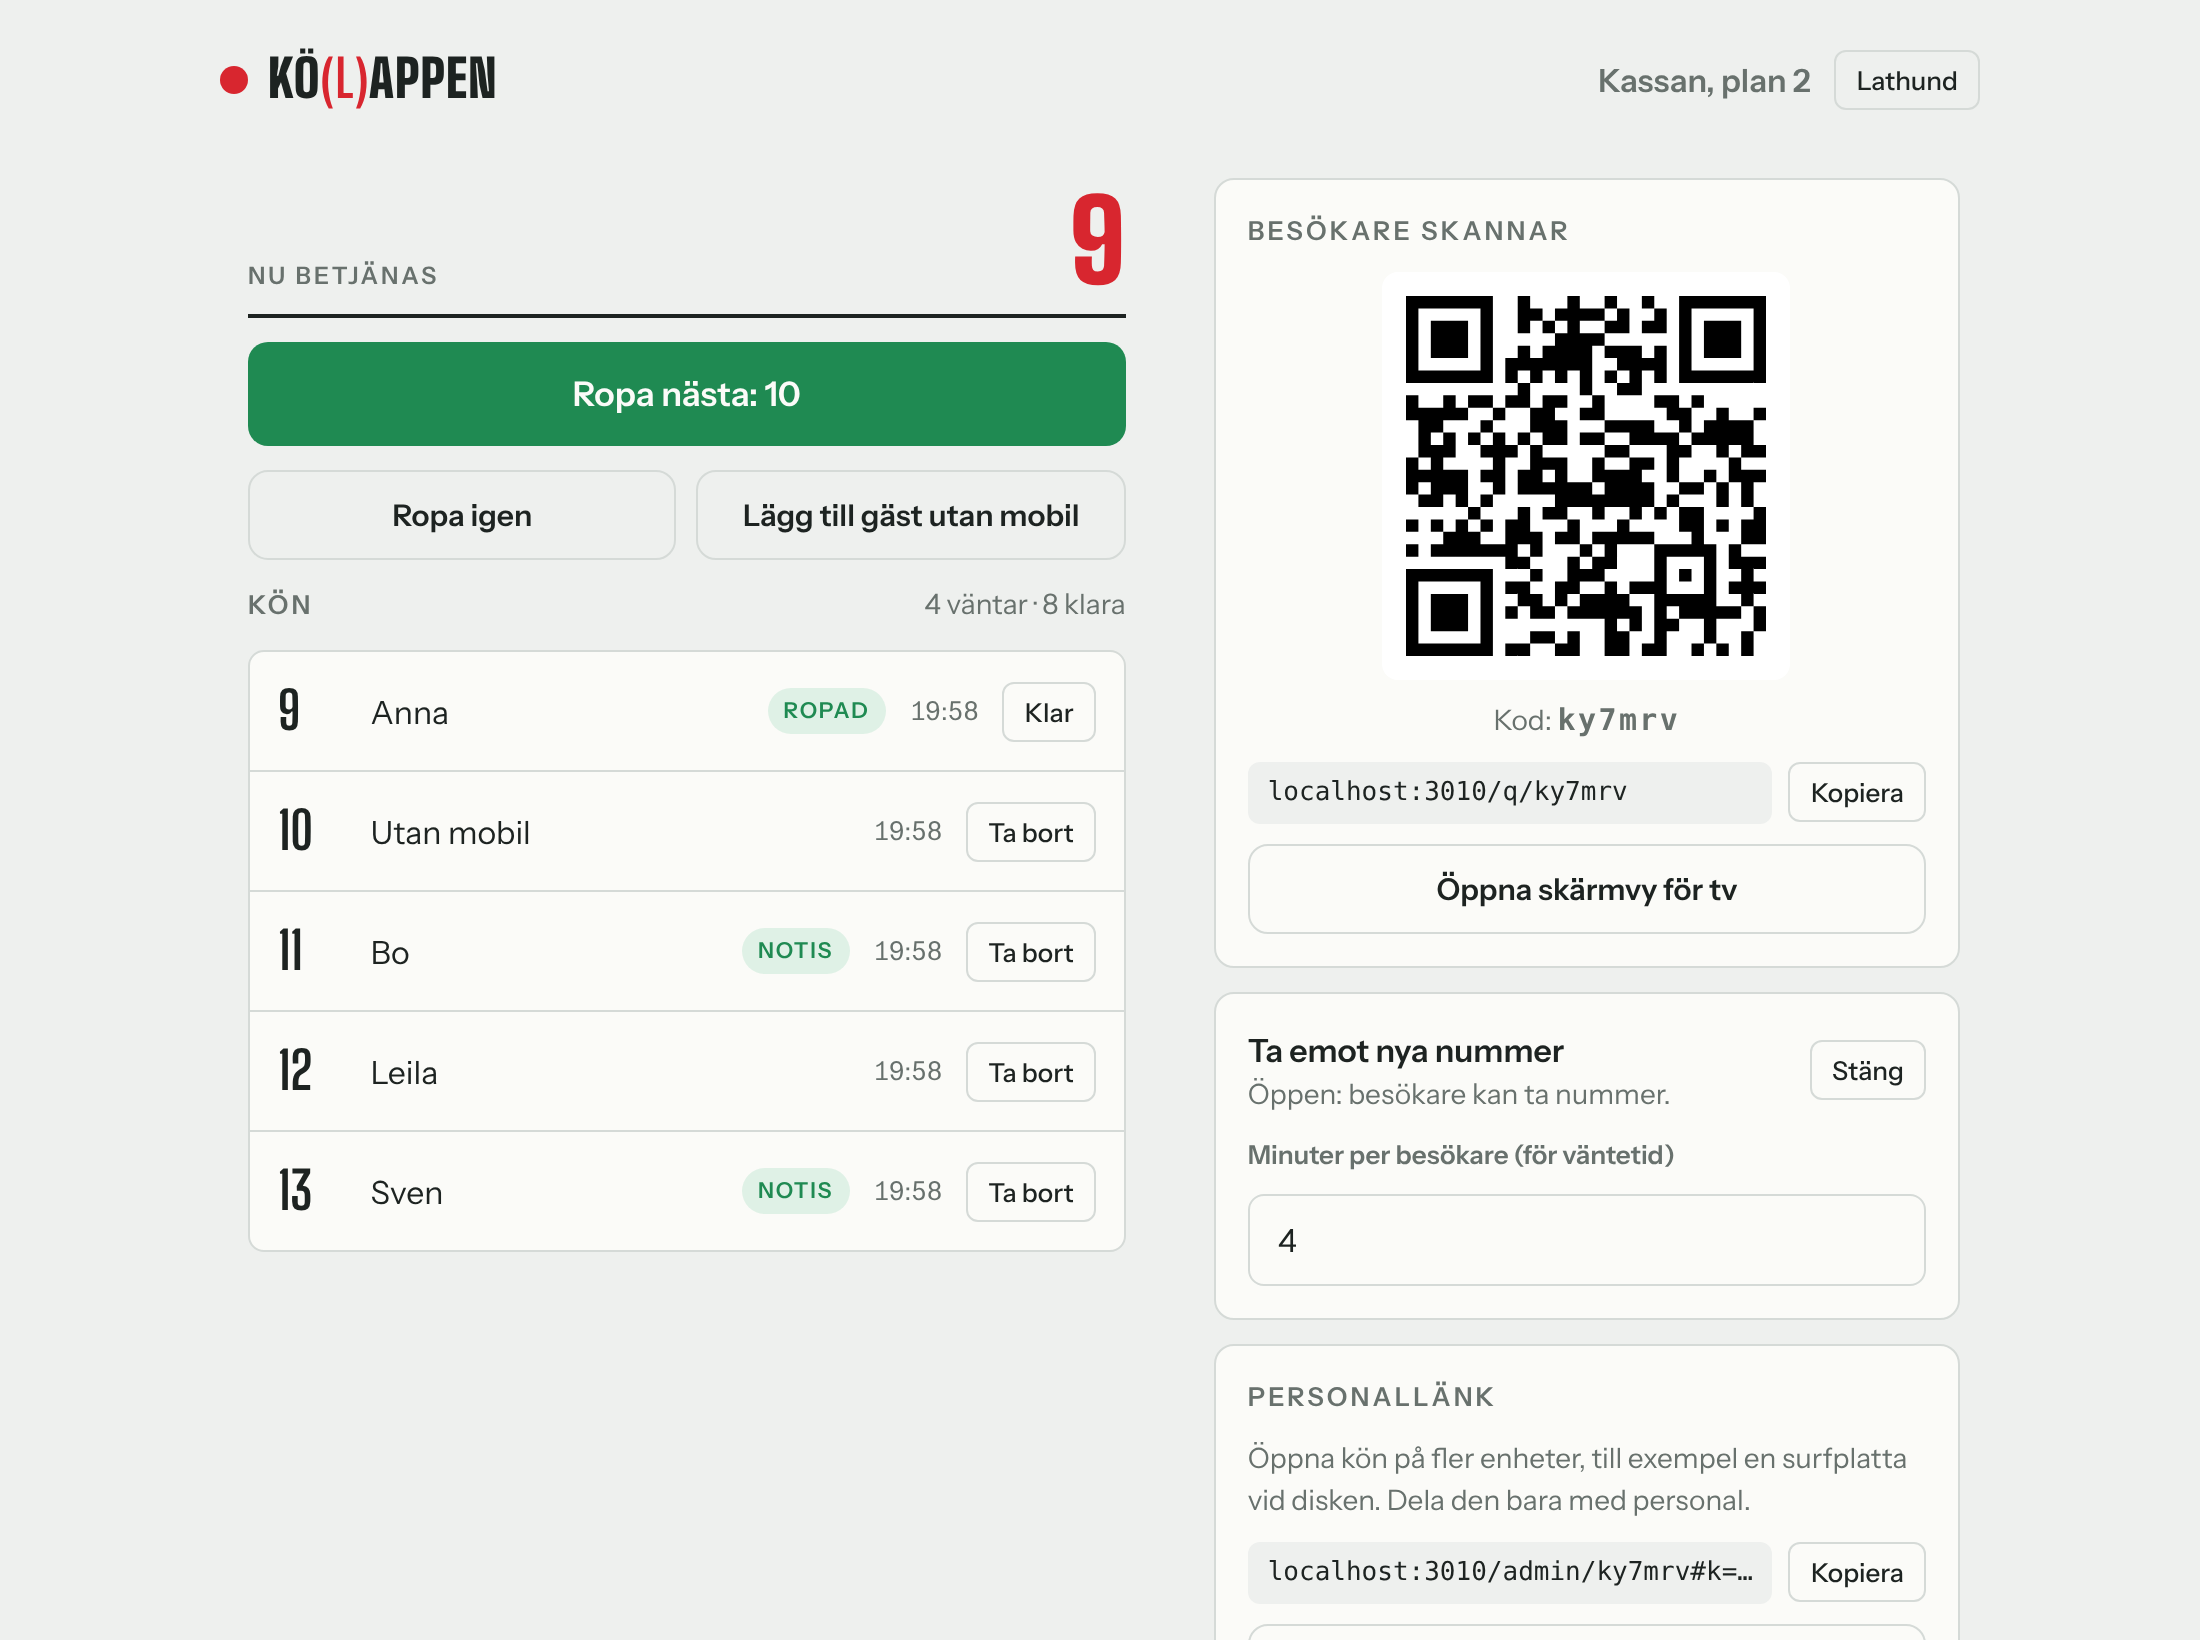Click queue number 12 in Leila's row
The height and width of the screenshot is (1640, 2200).
[295, 1071]
